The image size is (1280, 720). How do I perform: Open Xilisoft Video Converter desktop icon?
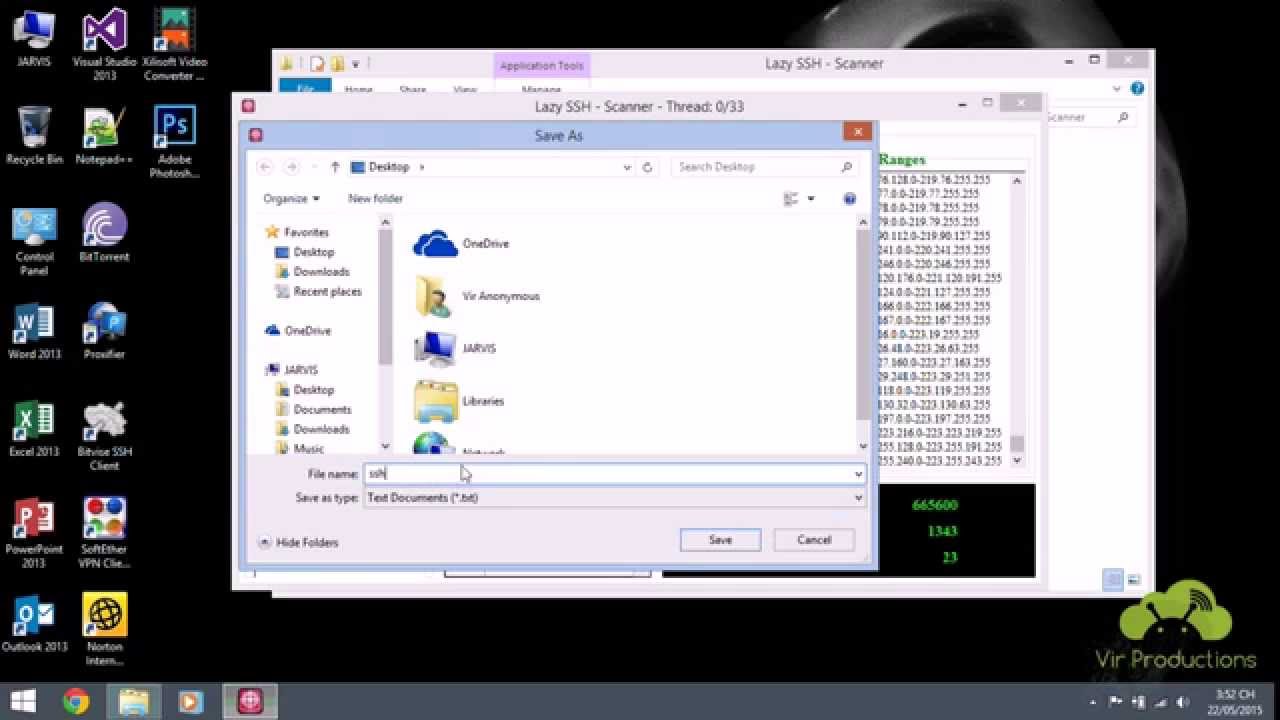click(174, 44)
